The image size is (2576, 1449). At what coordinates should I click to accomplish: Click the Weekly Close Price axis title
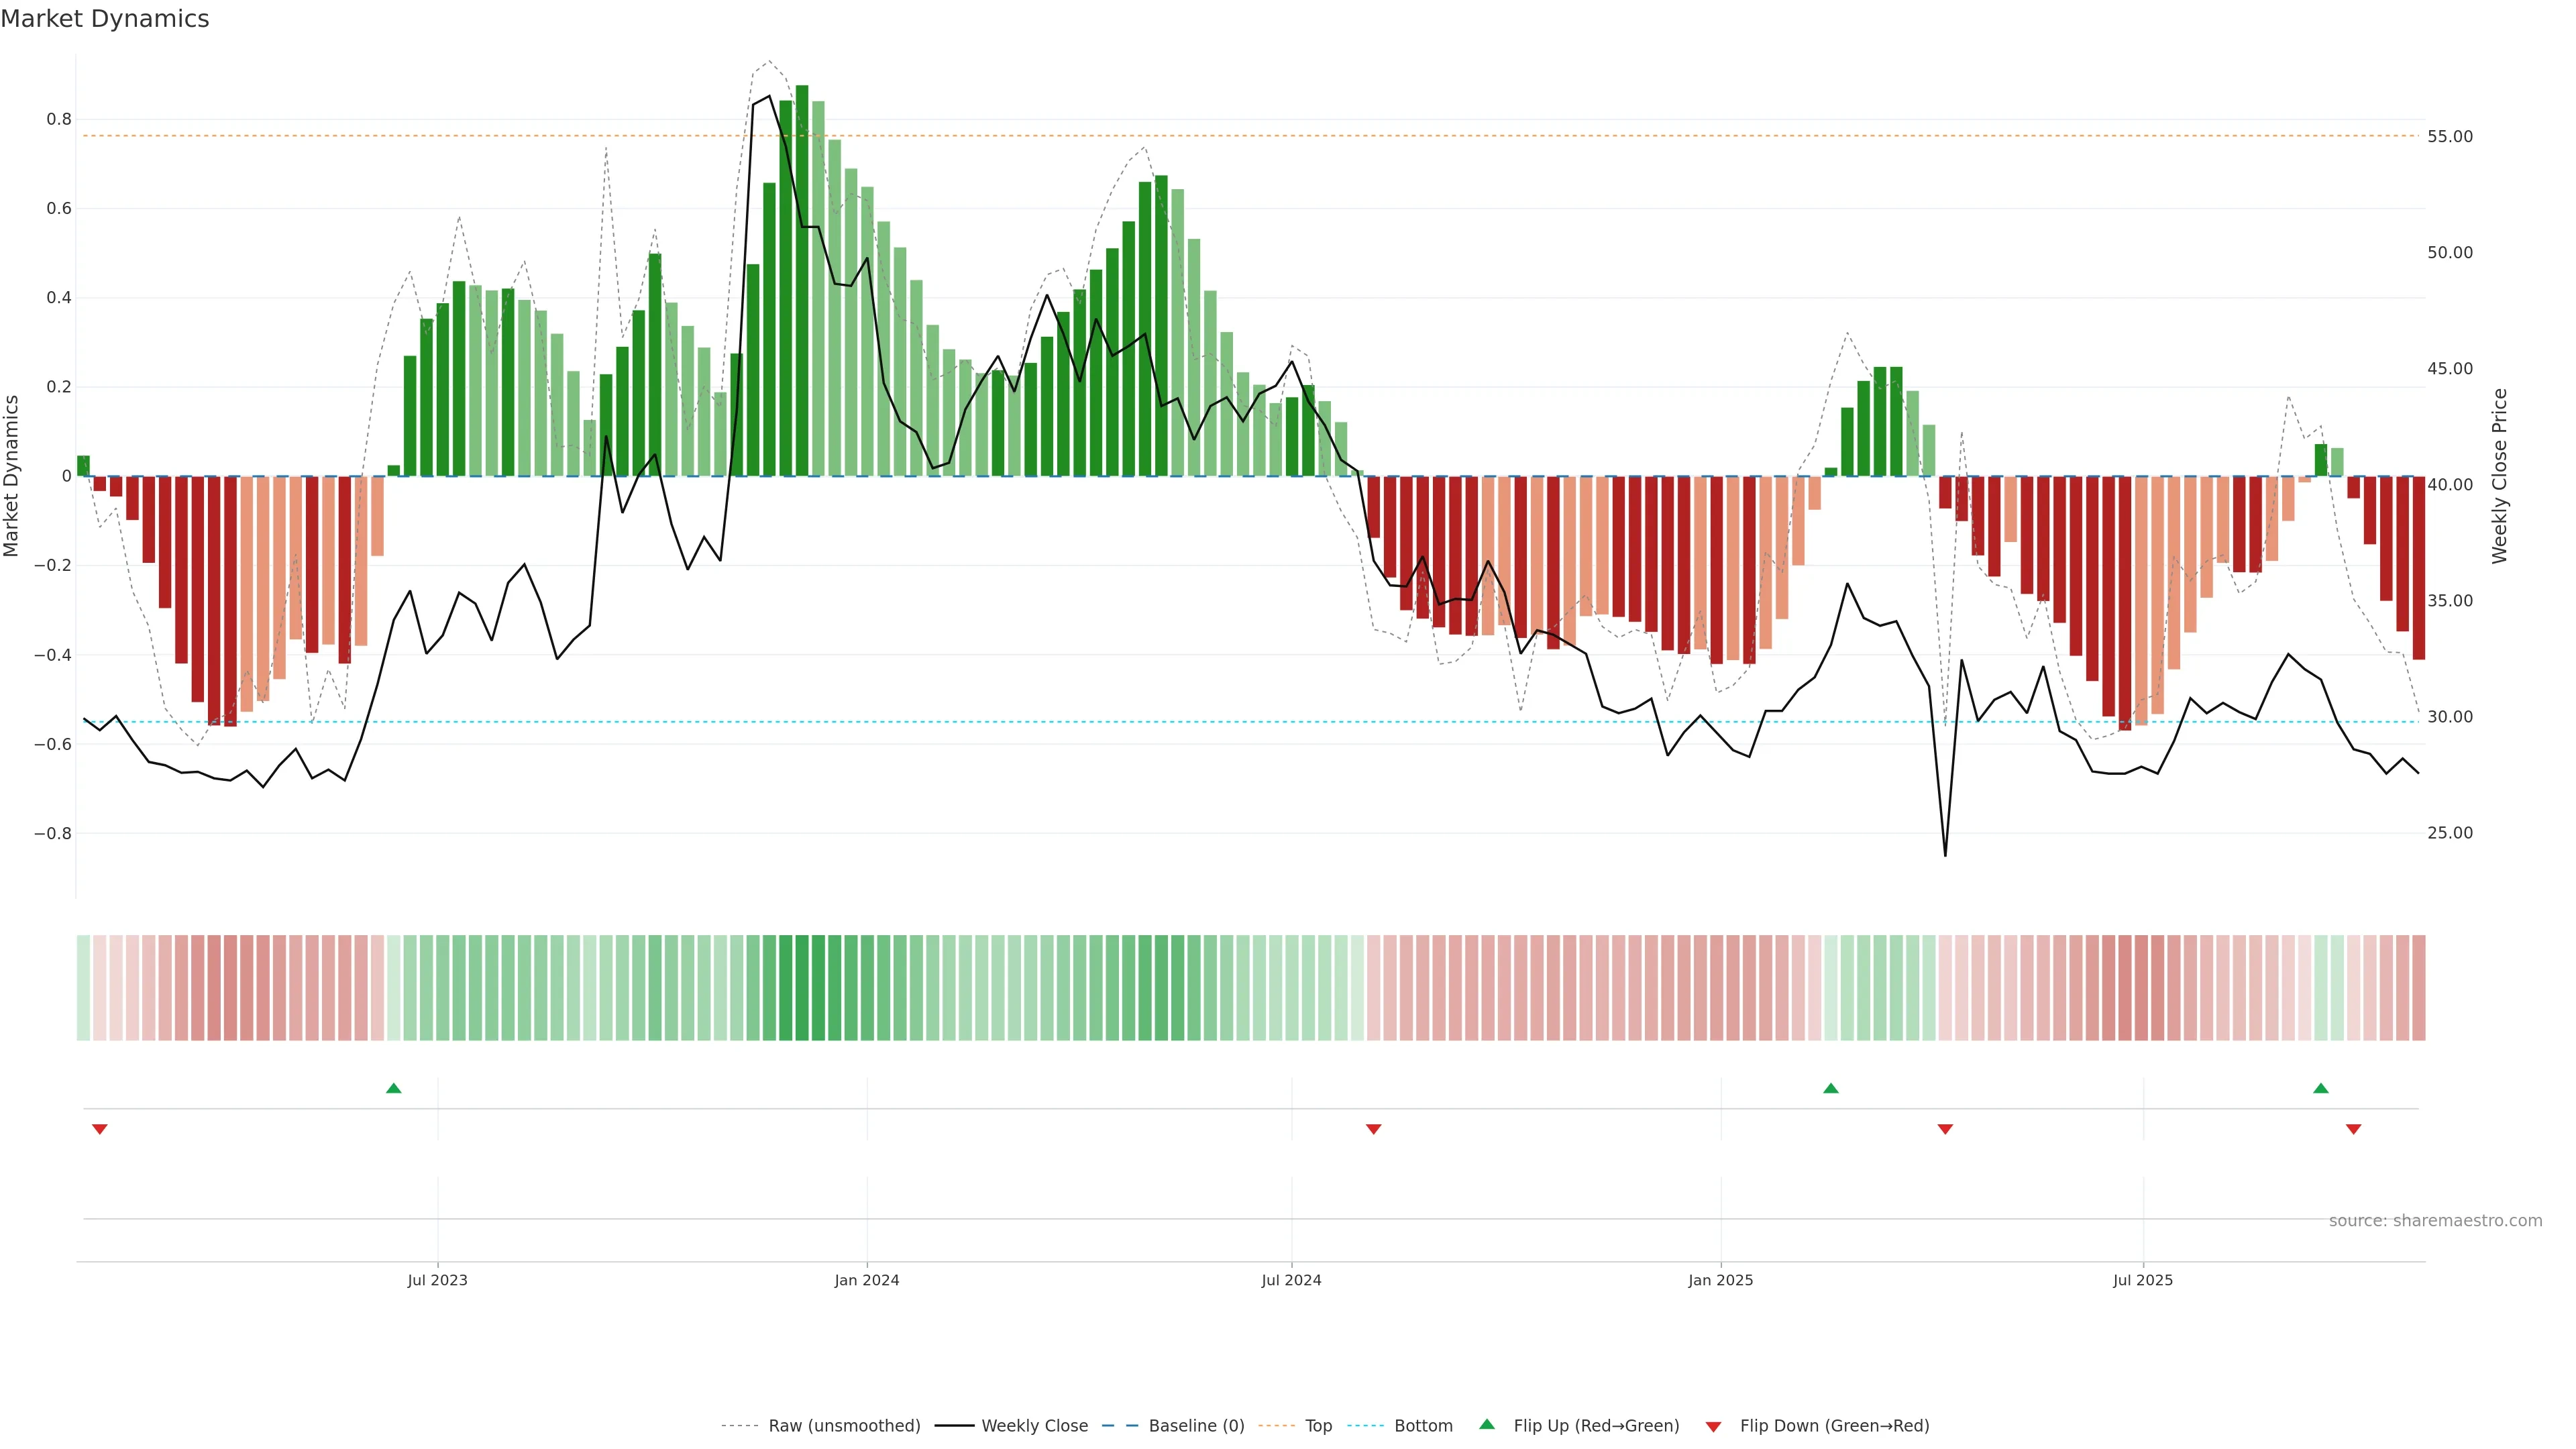click(x=2499, y=476)
